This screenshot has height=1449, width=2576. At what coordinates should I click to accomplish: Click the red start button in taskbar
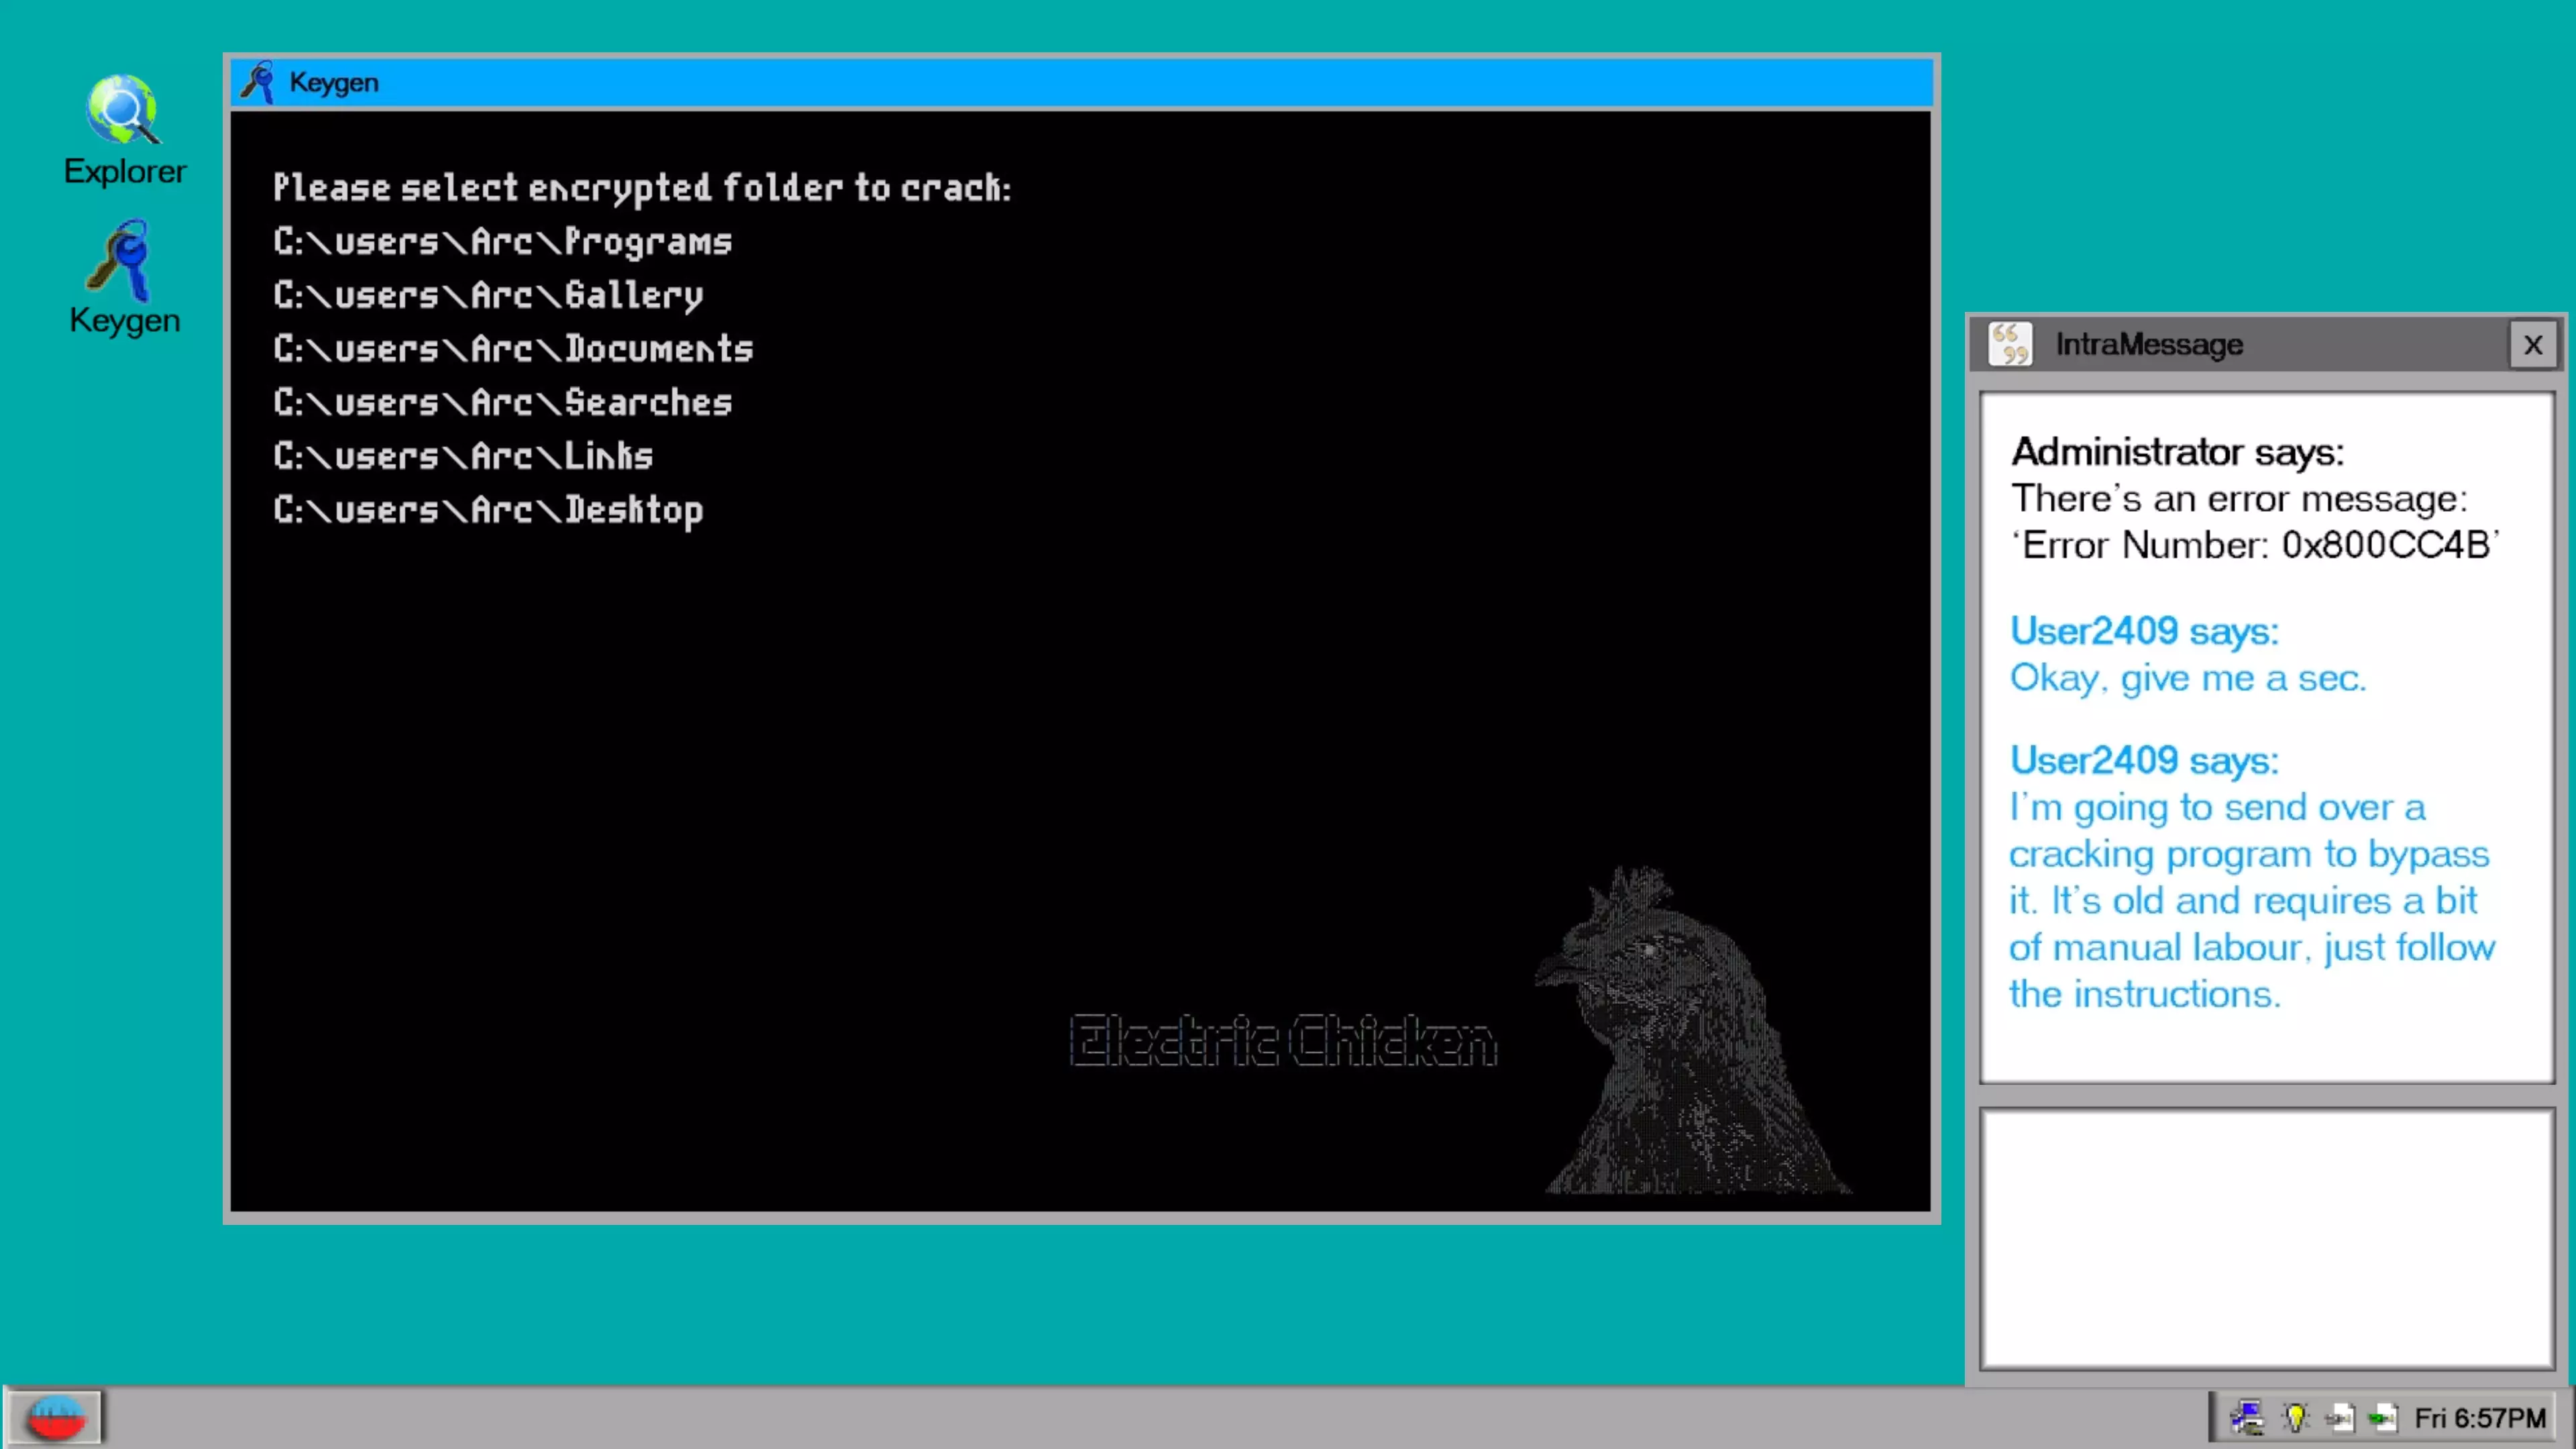(55, 1418)
